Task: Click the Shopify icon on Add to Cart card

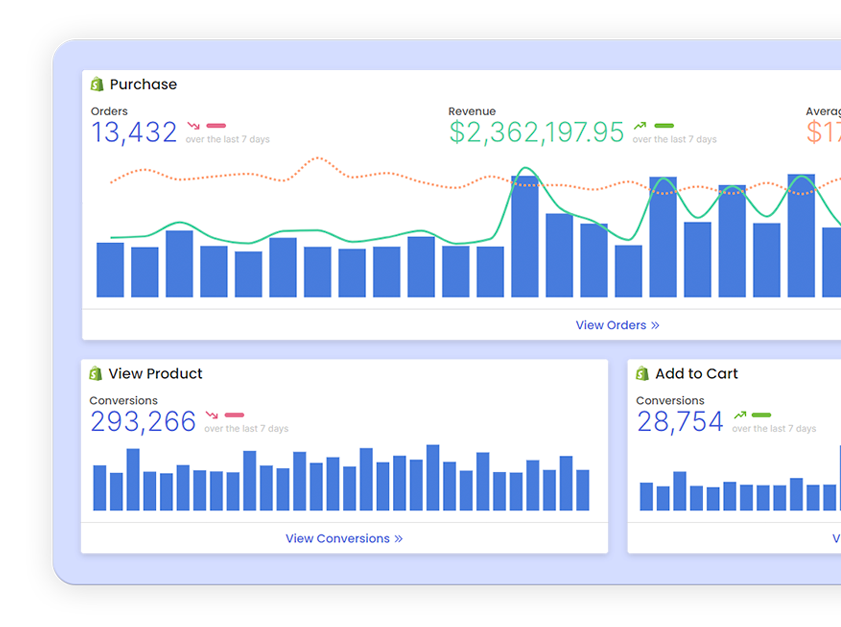Action: point(643,373)
